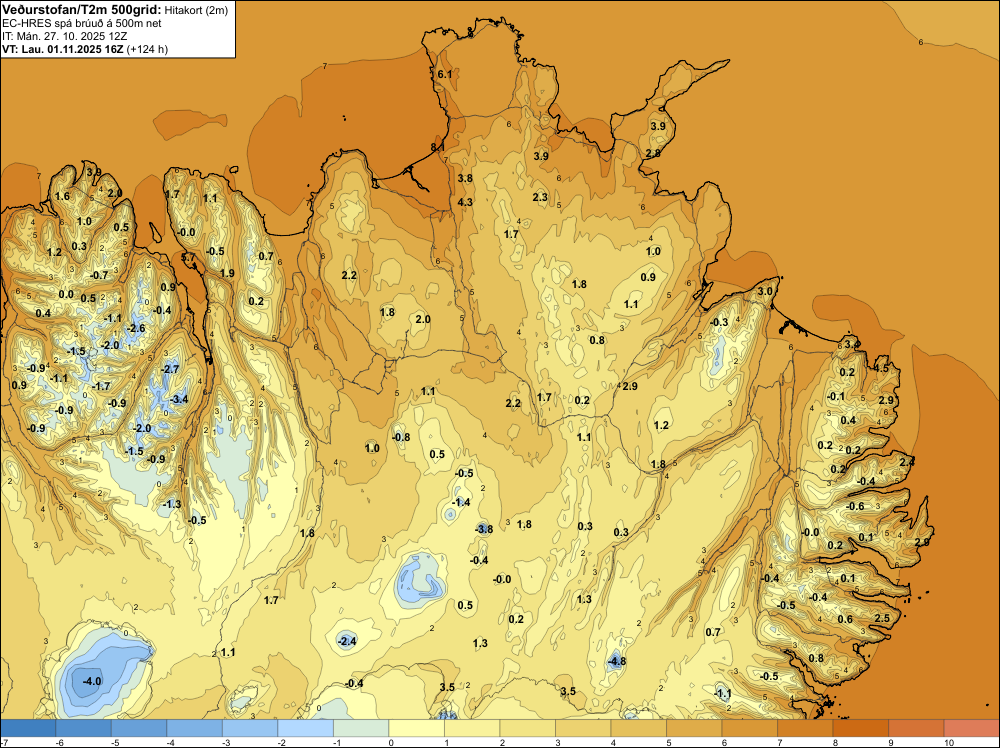The image size is (1000, 748).
Task: Select the pale yellow swatch between 0 and 1
Action: point(416,728)
